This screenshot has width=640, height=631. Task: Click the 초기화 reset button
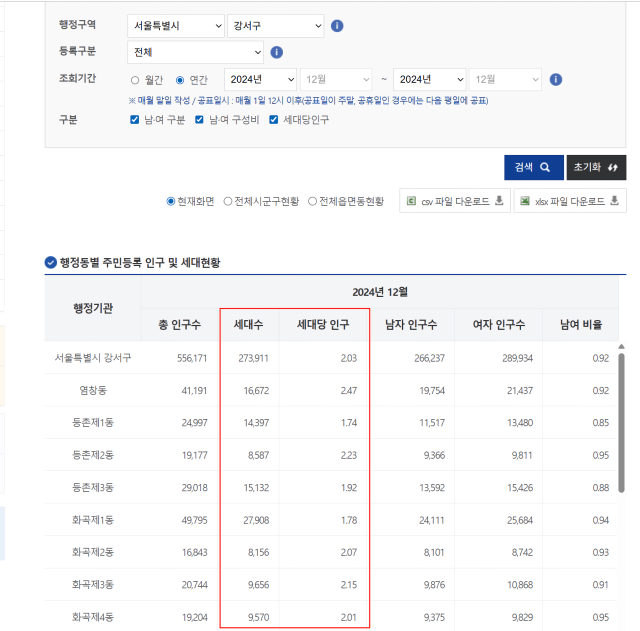click(x=596, y=167)
